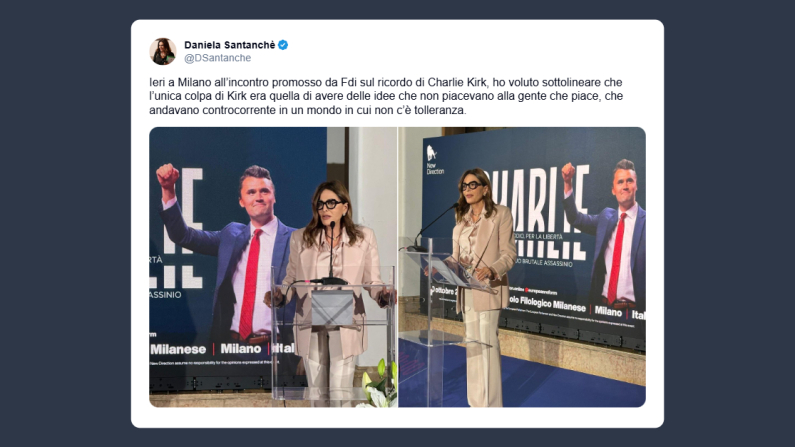Click the red tie on the left poster
The height and width of the screenshot is (447, 795).
250,284
